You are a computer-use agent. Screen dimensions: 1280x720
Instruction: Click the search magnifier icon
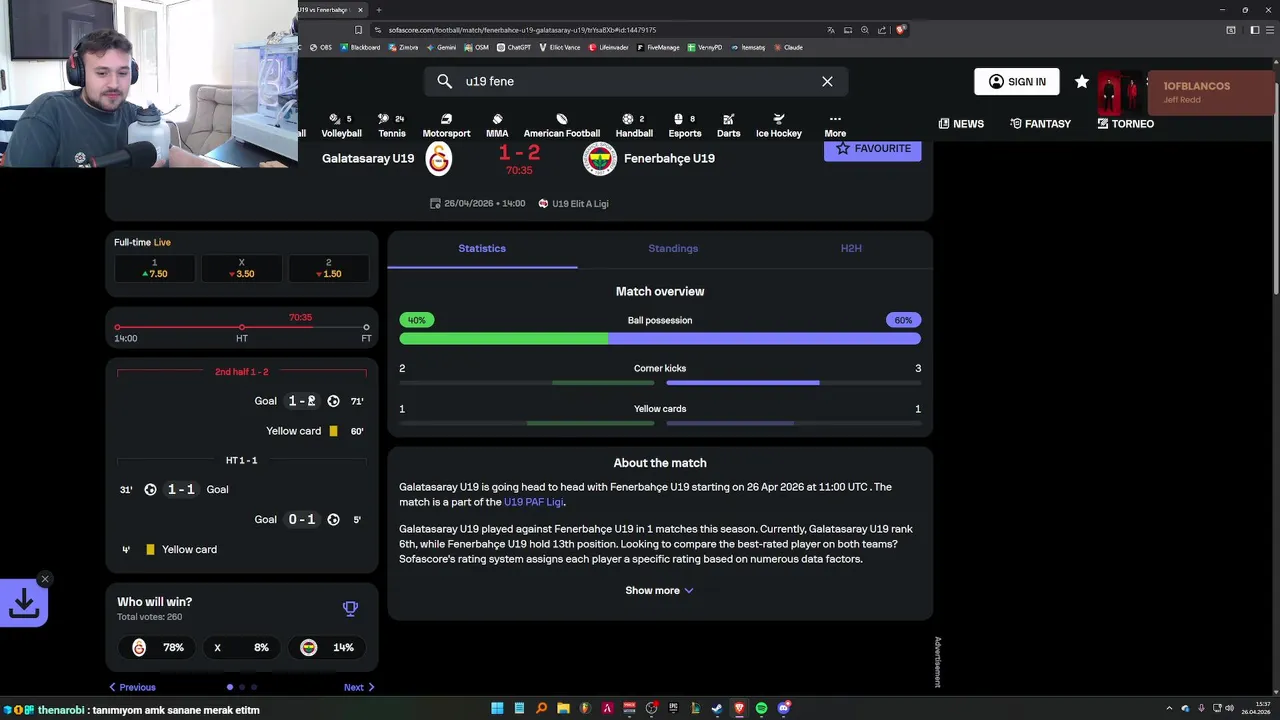[x=444, y=81]
